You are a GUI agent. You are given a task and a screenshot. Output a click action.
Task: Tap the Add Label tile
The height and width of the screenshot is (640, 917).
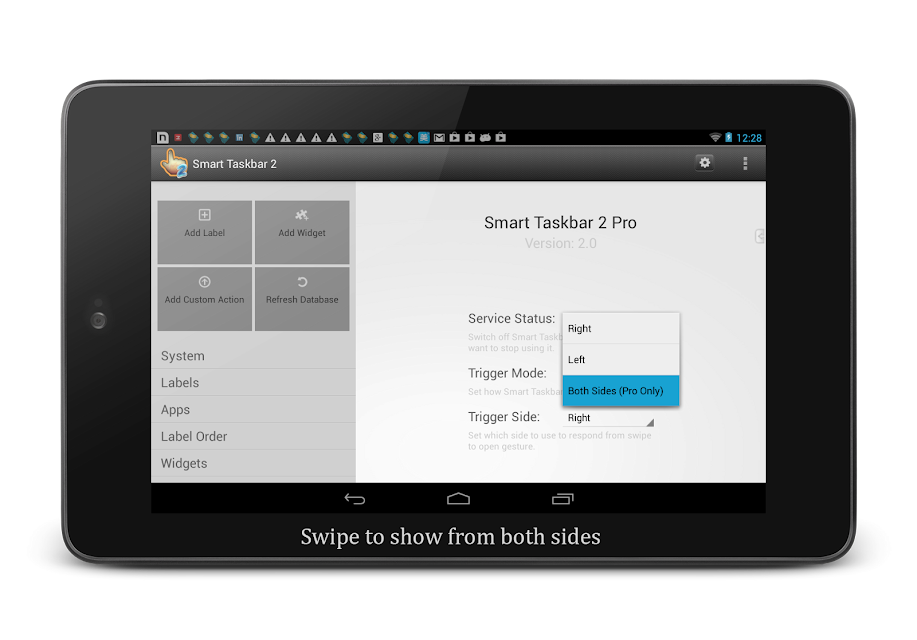(205, 232)
